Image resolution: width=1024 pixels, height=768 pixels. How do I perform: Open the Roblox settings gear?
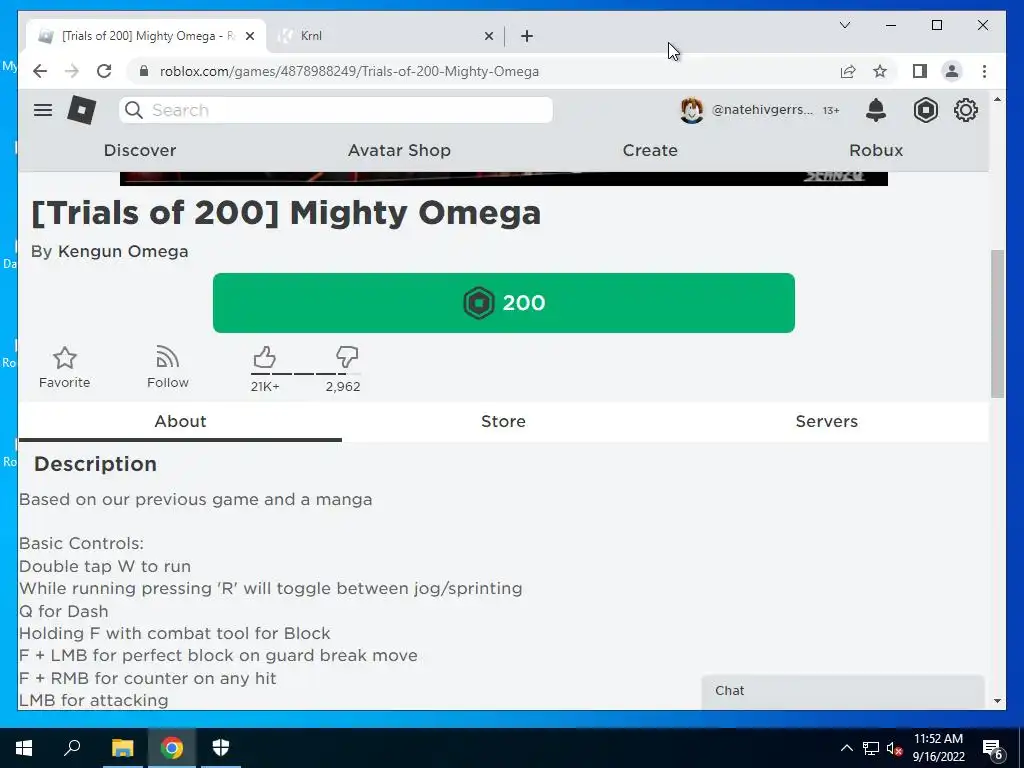[966, 110]
